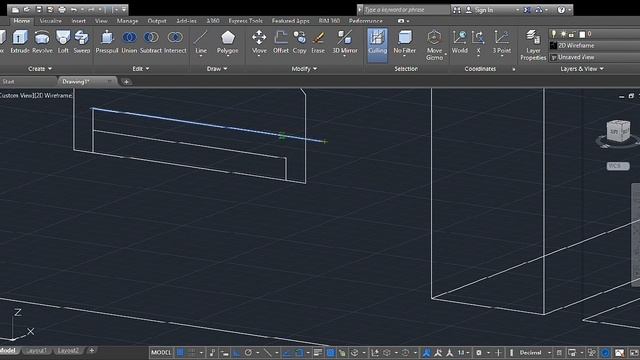The width and height of the screenshot is (640, 360).
Task: Expand the Layers & View panel
Action: 582,69
